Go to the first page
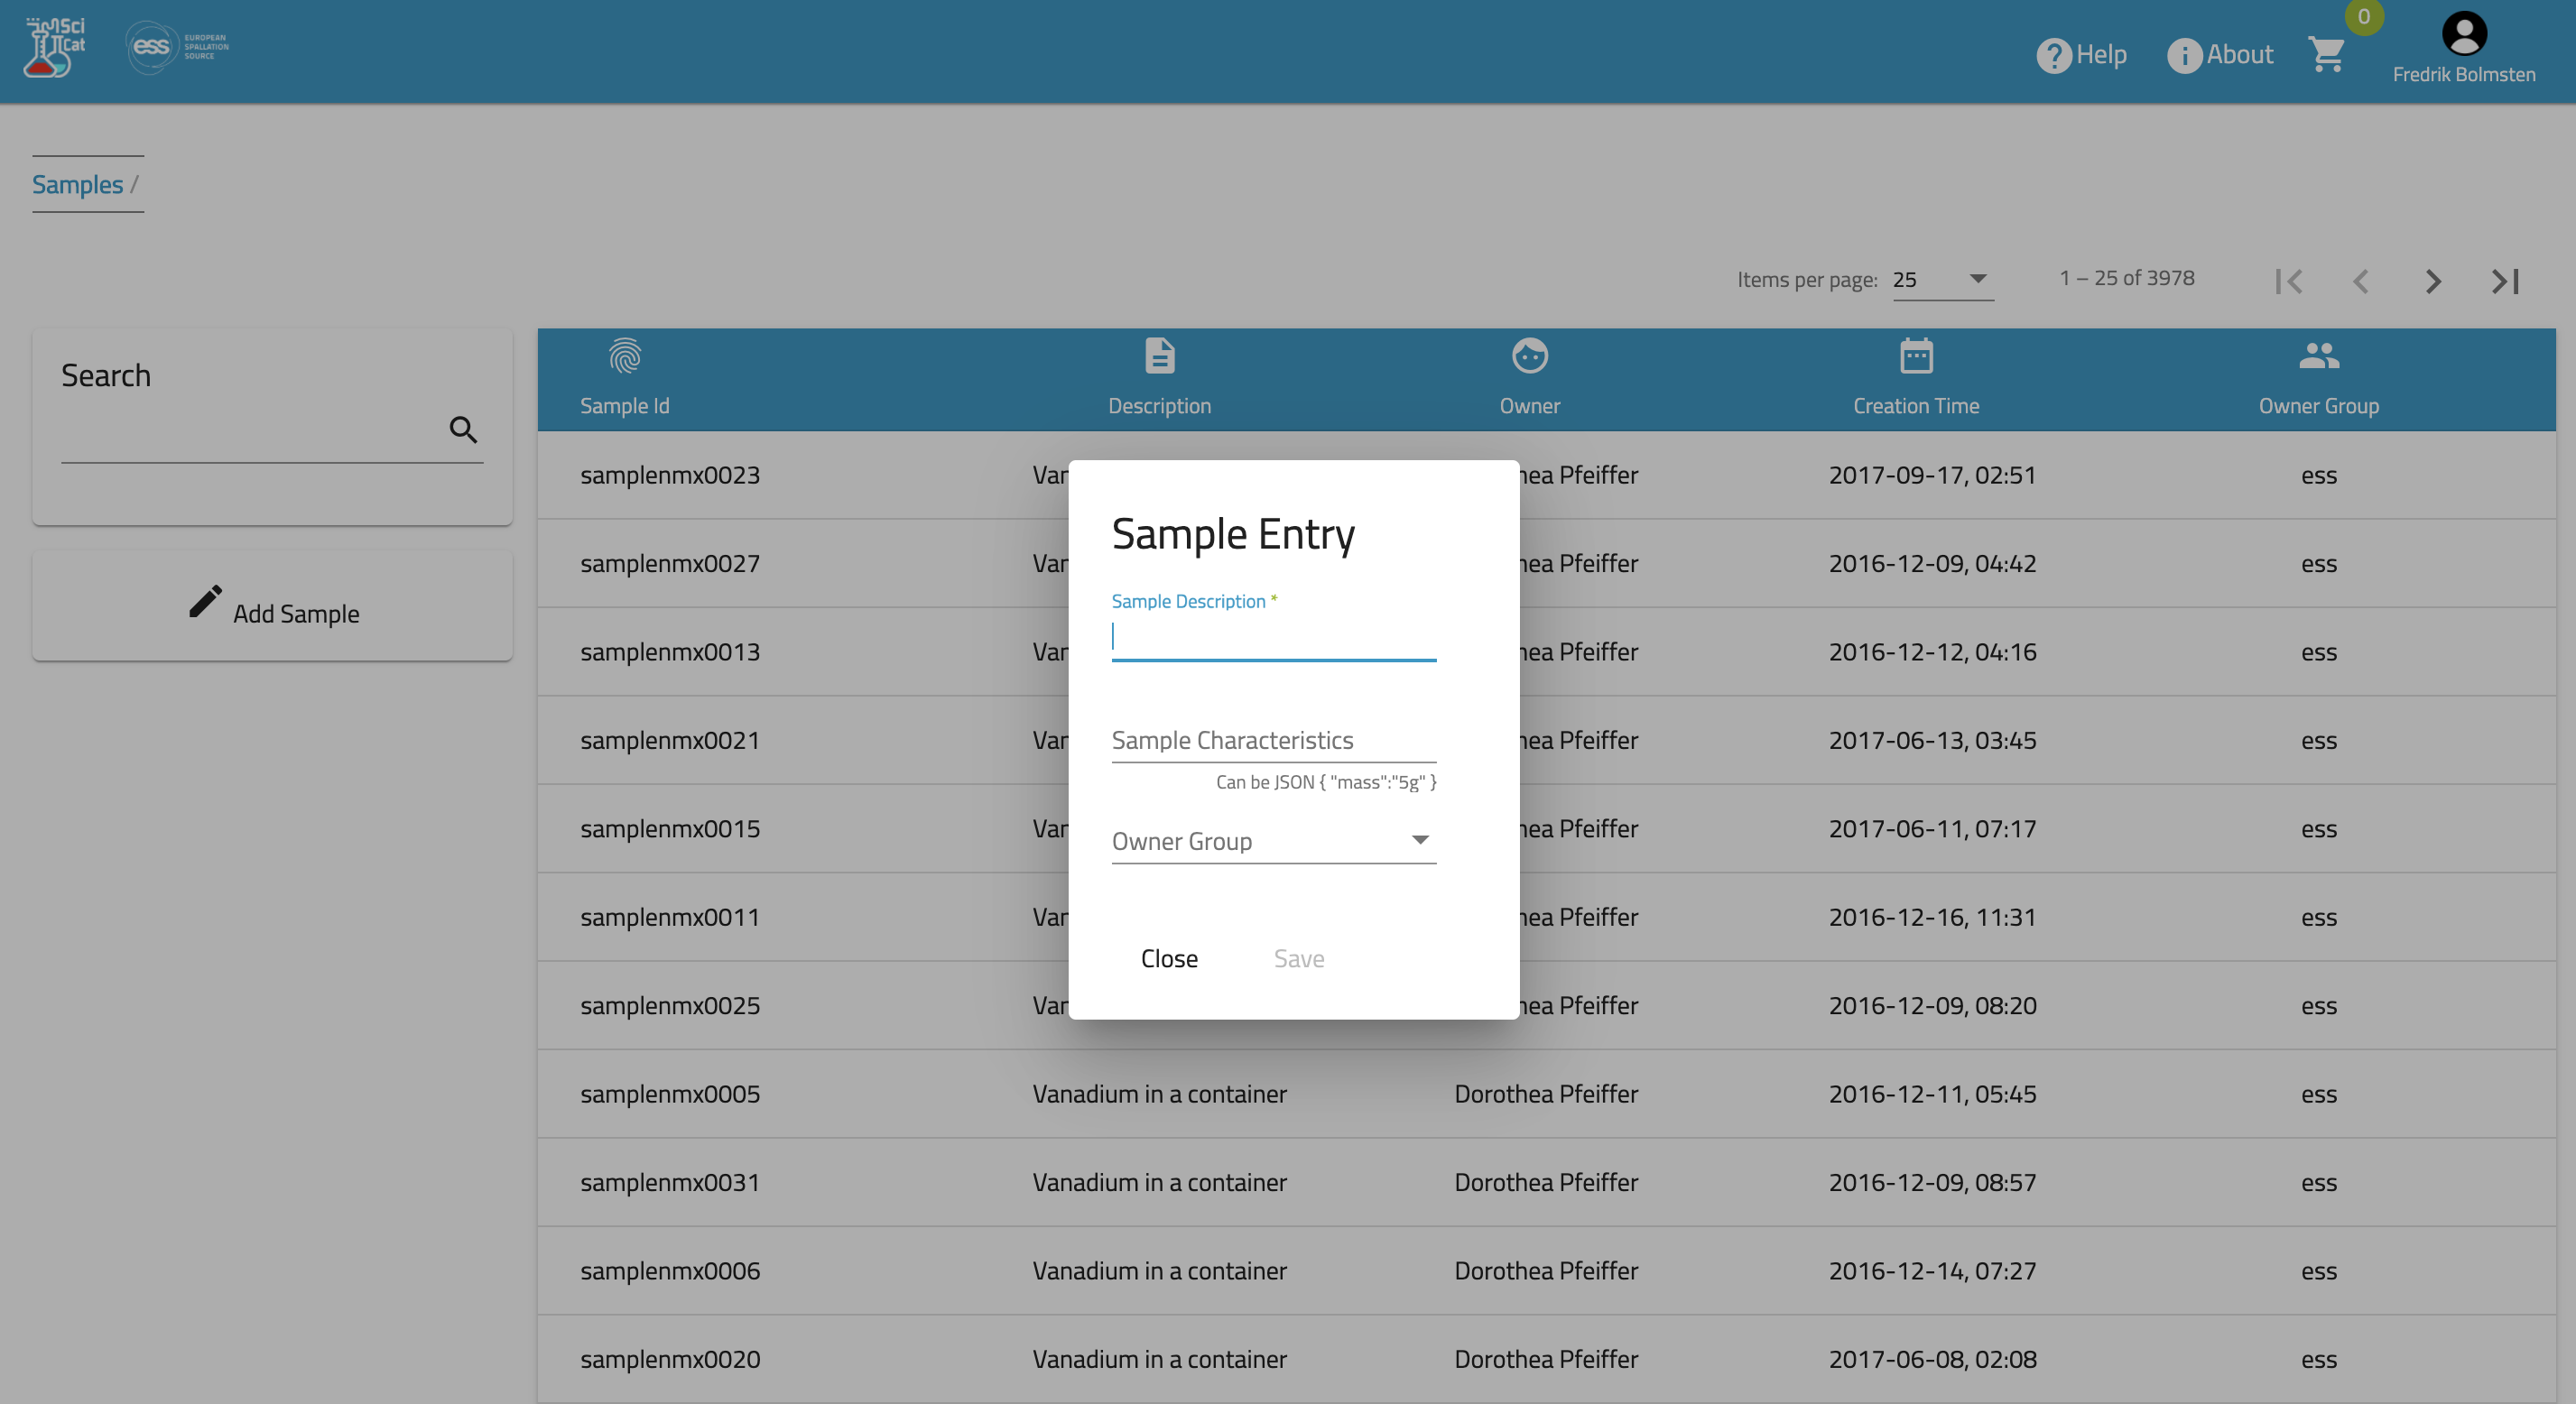Viewport: 2576px width, 1404px height. [2288, 281]
